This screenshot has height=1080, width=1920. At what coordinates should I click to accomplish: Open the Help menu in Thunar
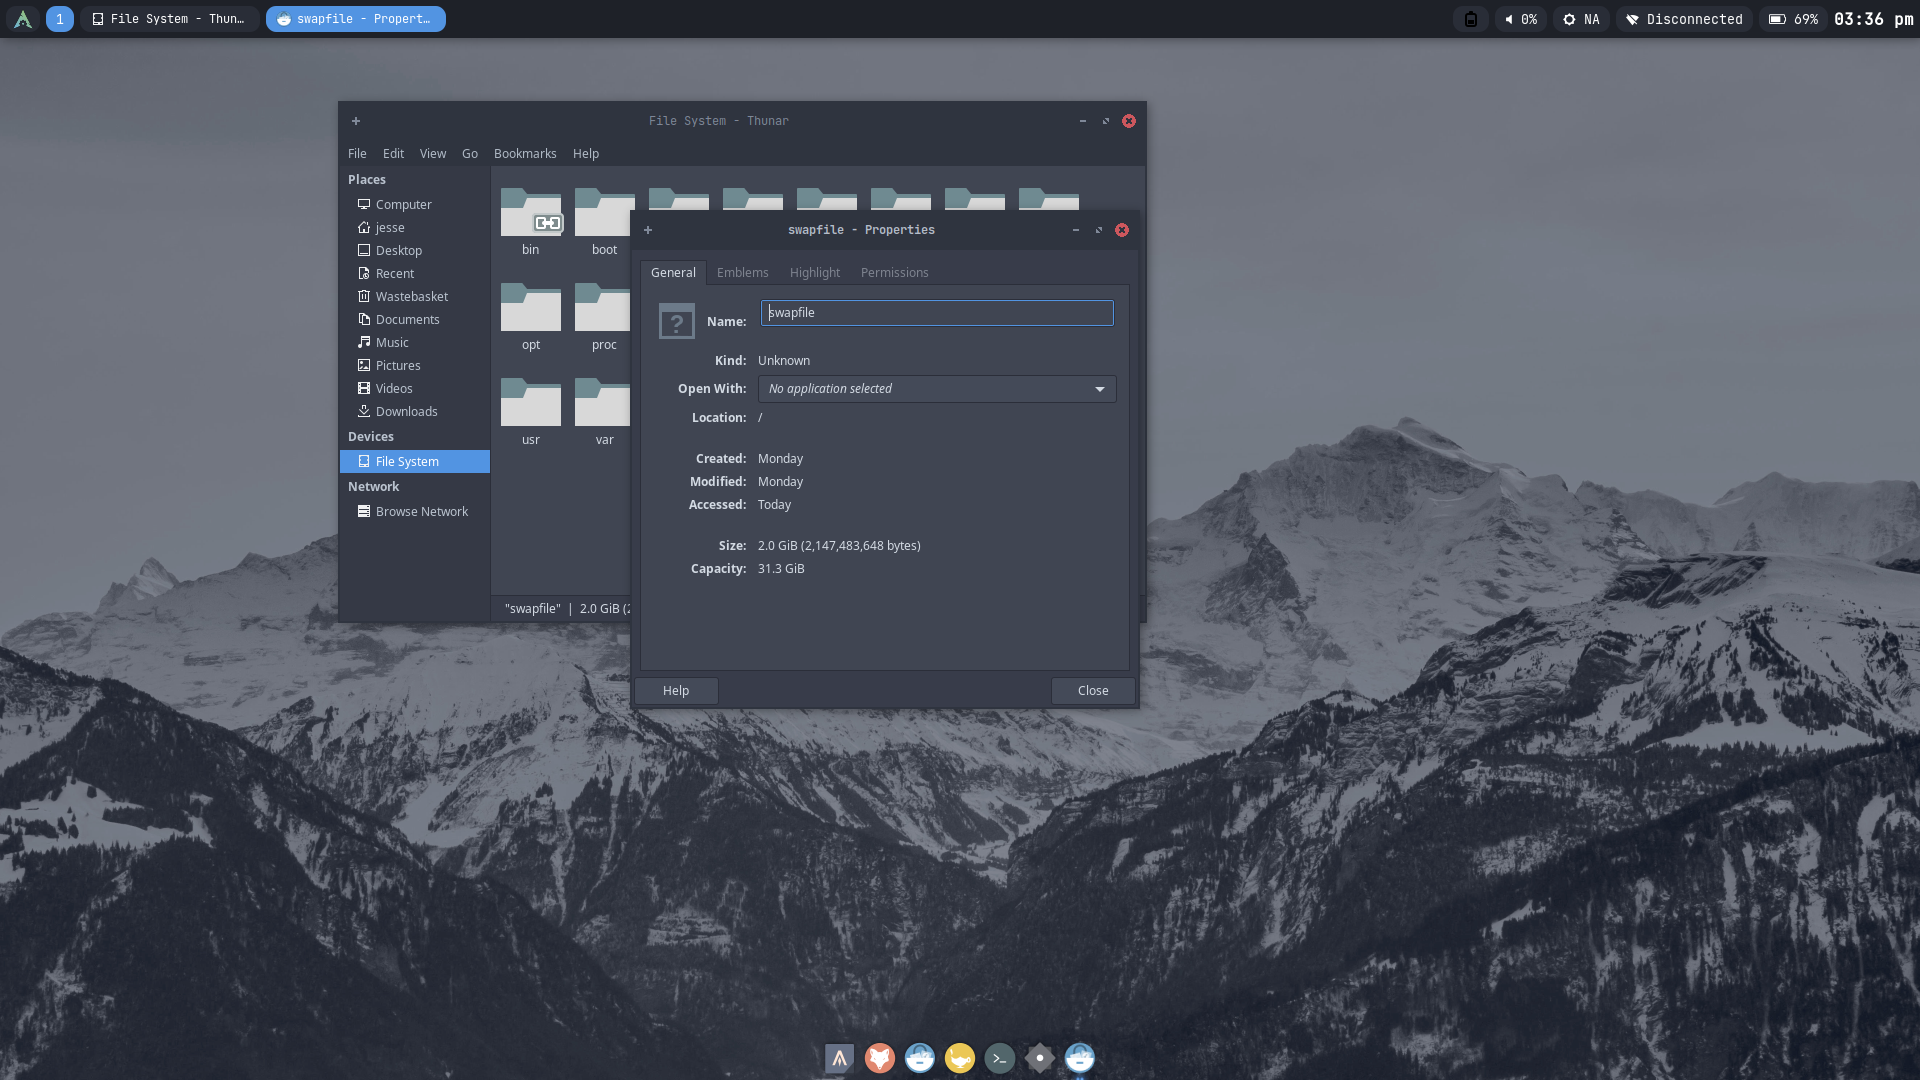pyautogui.click(x=586, y=154)
